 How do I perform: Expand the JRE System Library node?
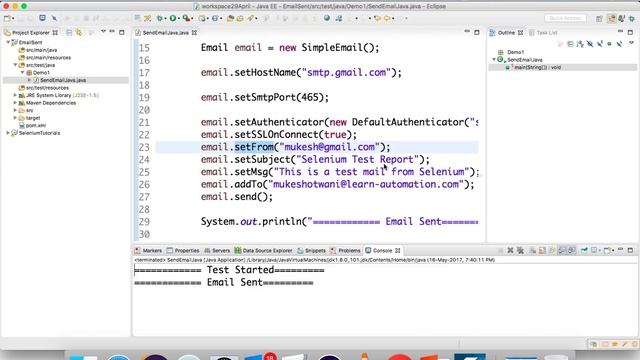[x=16, y=95]
